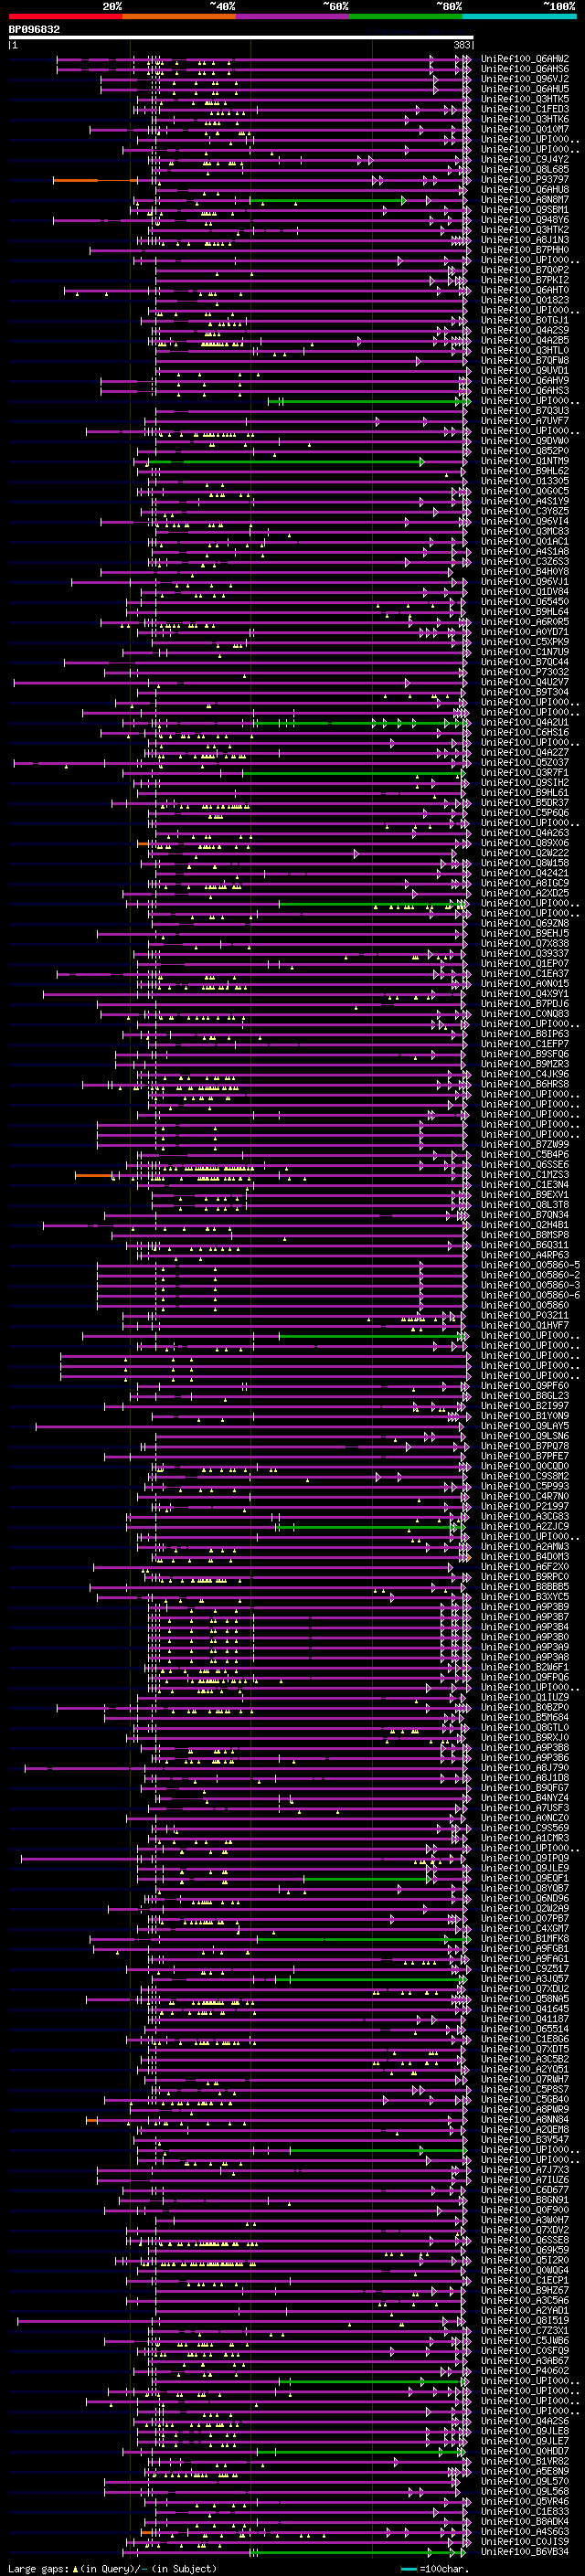Open the query sequence BP096832 label
585x2576 pixels.
(34, 29)
